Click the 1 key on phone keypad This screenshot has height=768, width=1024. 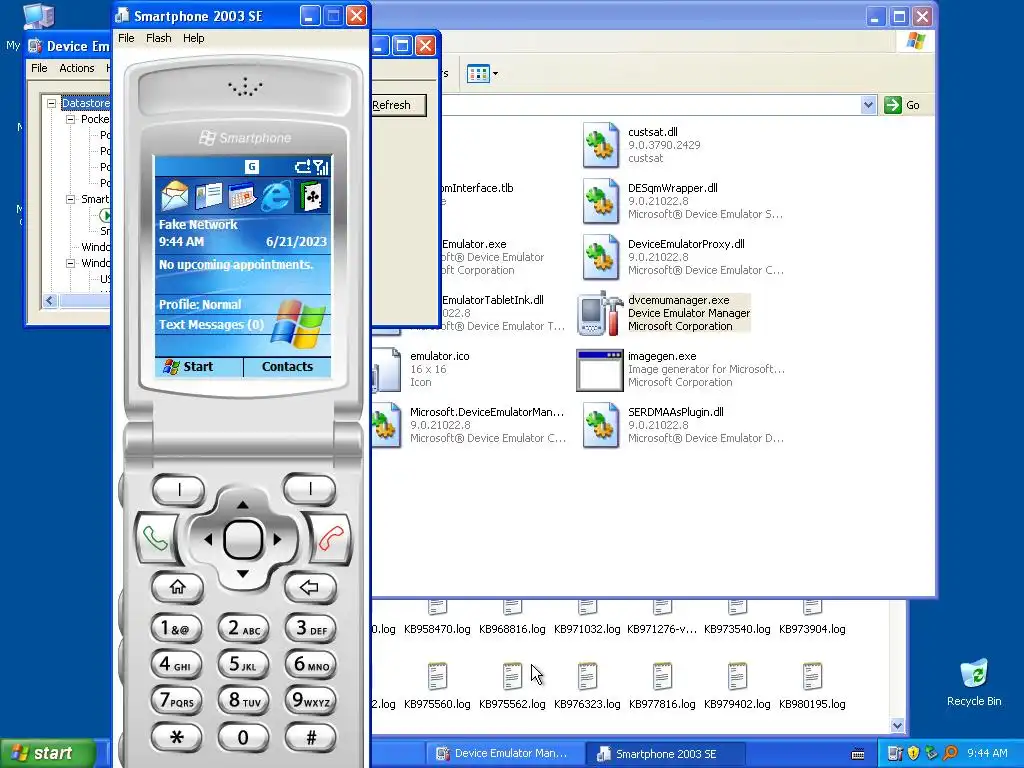pos(176,628)
